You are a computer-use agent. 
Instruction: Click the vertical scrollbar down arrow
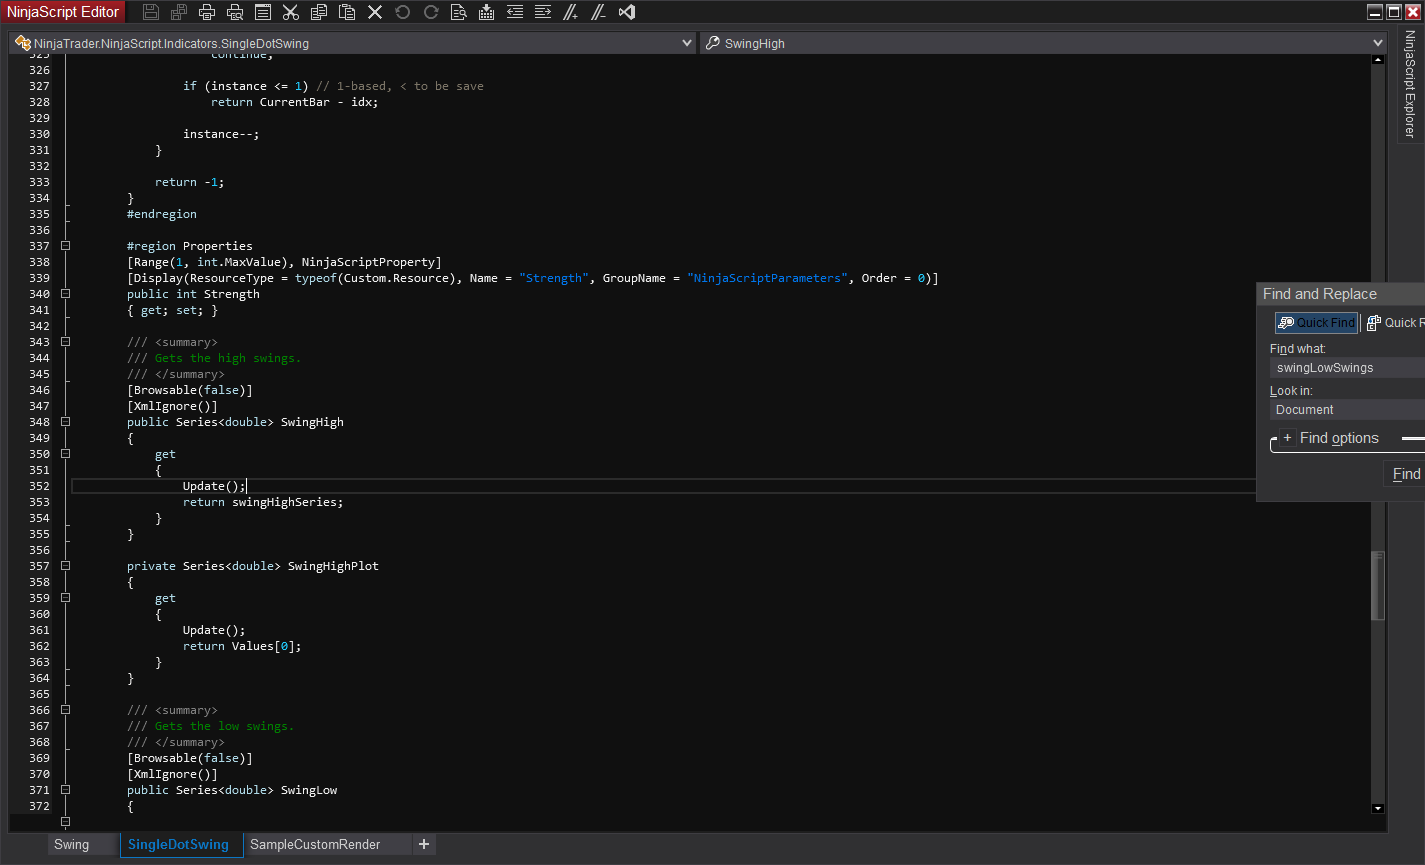[x=1377, y=808]
